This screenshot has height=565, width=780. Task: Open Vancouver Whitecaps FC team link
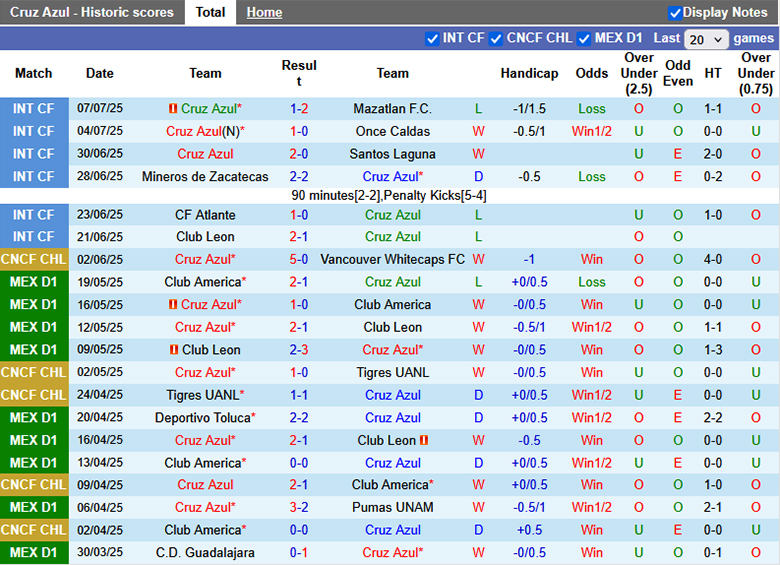tap(392, 259)
